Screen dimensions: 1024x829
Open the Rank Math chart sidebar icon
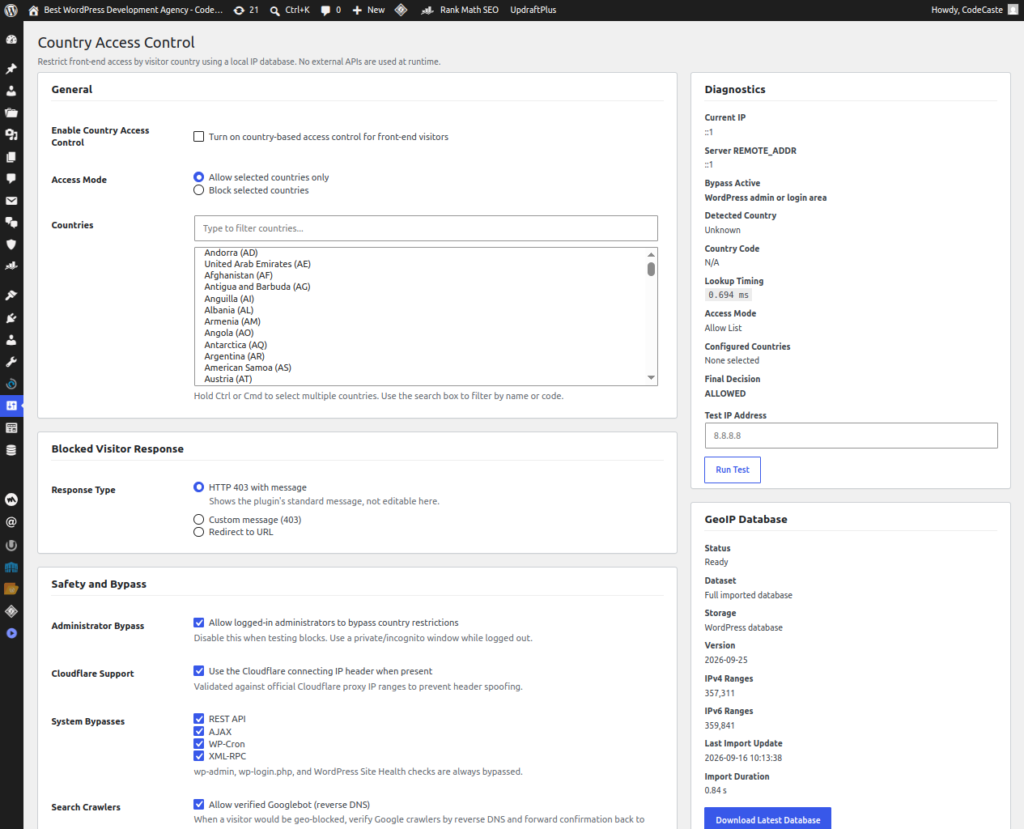coord(11,267)
